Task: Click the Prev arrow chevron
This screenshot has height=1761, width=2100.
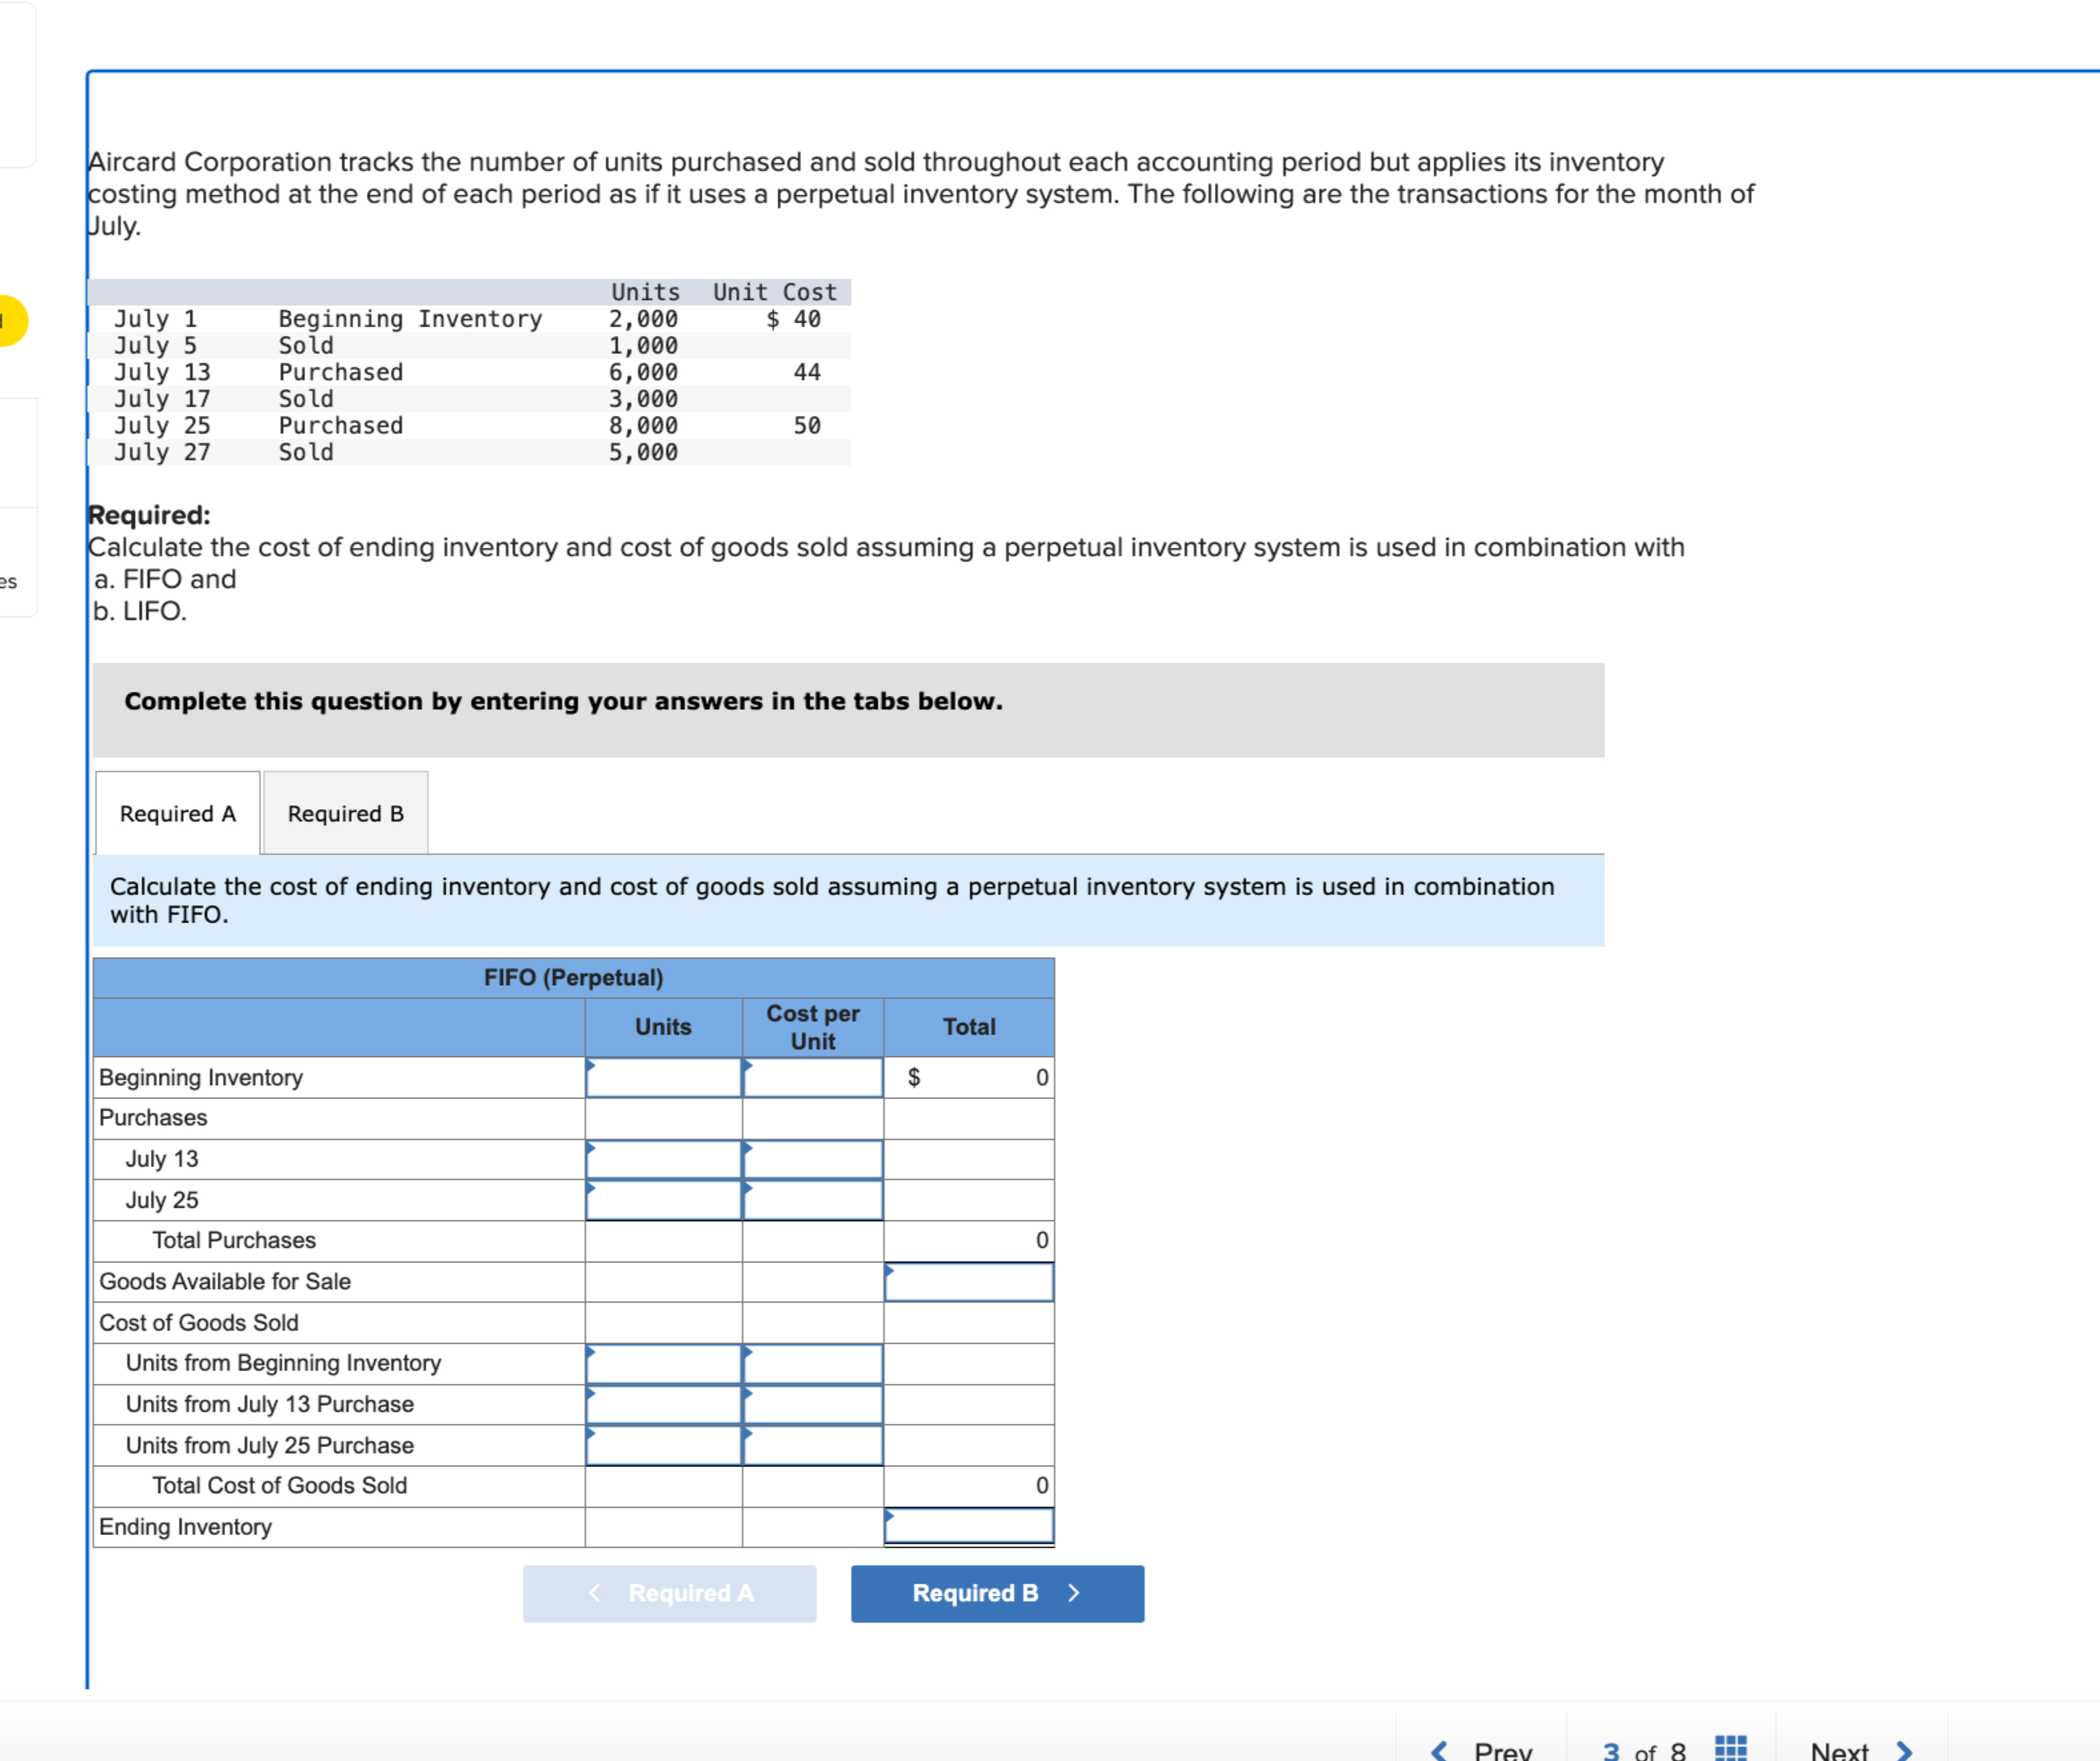Action: pos(1439,1750)
